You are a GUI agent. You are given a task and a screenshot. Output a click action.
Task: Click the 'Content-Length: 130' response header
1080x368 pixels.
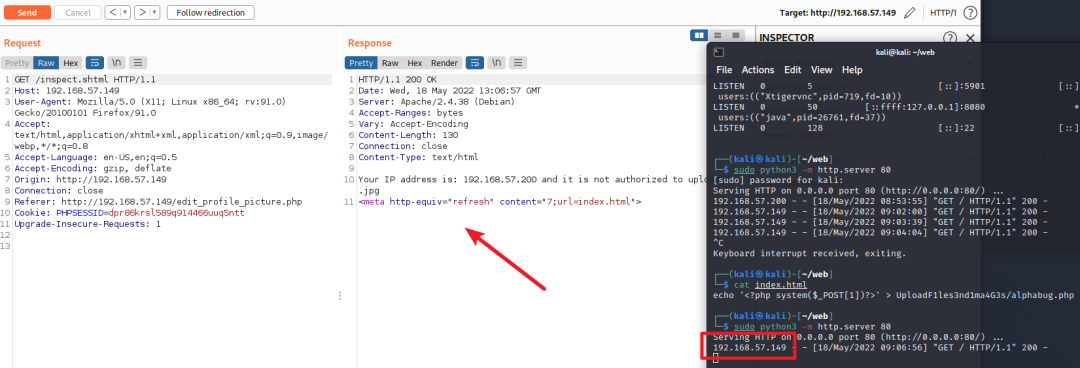(x=408, y=134)
